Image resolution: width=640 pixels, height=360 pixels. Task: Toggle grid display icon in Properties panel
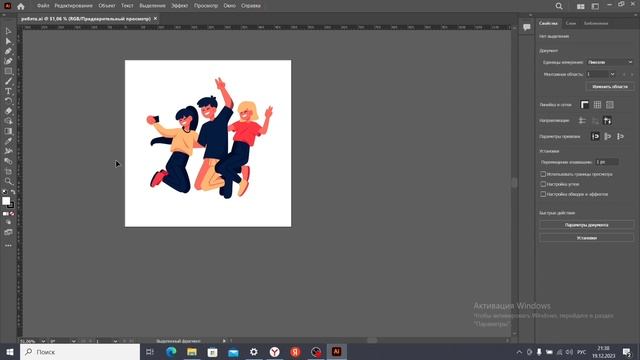tap(597, 105)
